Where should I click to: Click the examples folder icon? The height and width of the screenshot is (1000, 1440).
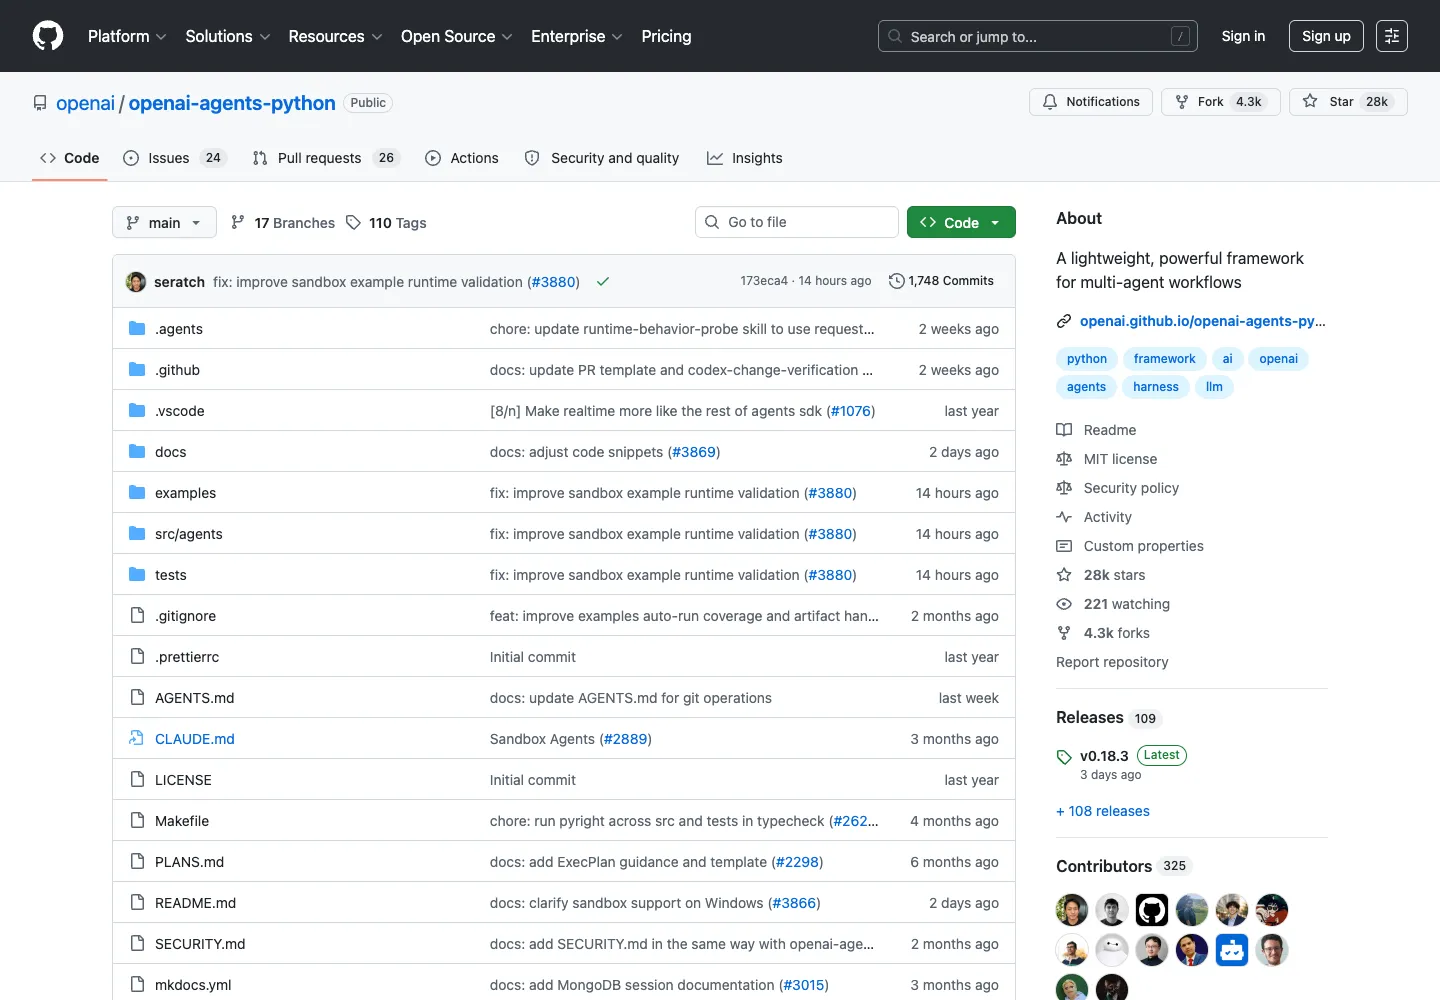137,493
